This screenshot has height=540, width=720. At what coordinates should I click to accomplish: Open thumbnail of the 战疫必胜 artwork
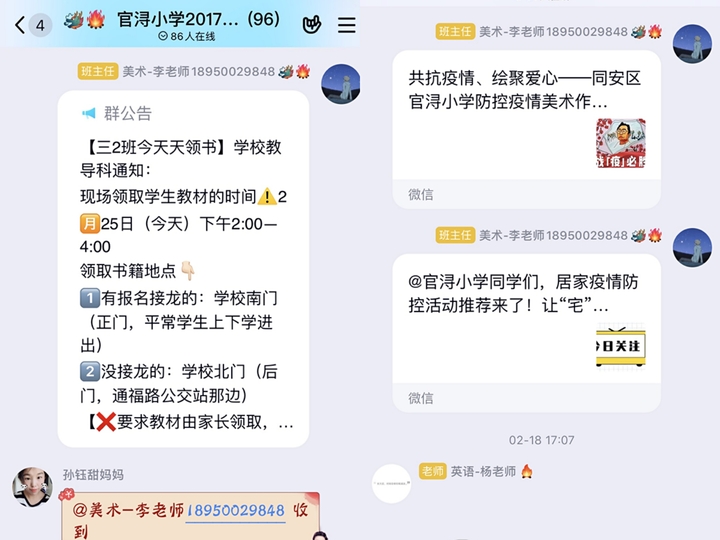[621, 143]
